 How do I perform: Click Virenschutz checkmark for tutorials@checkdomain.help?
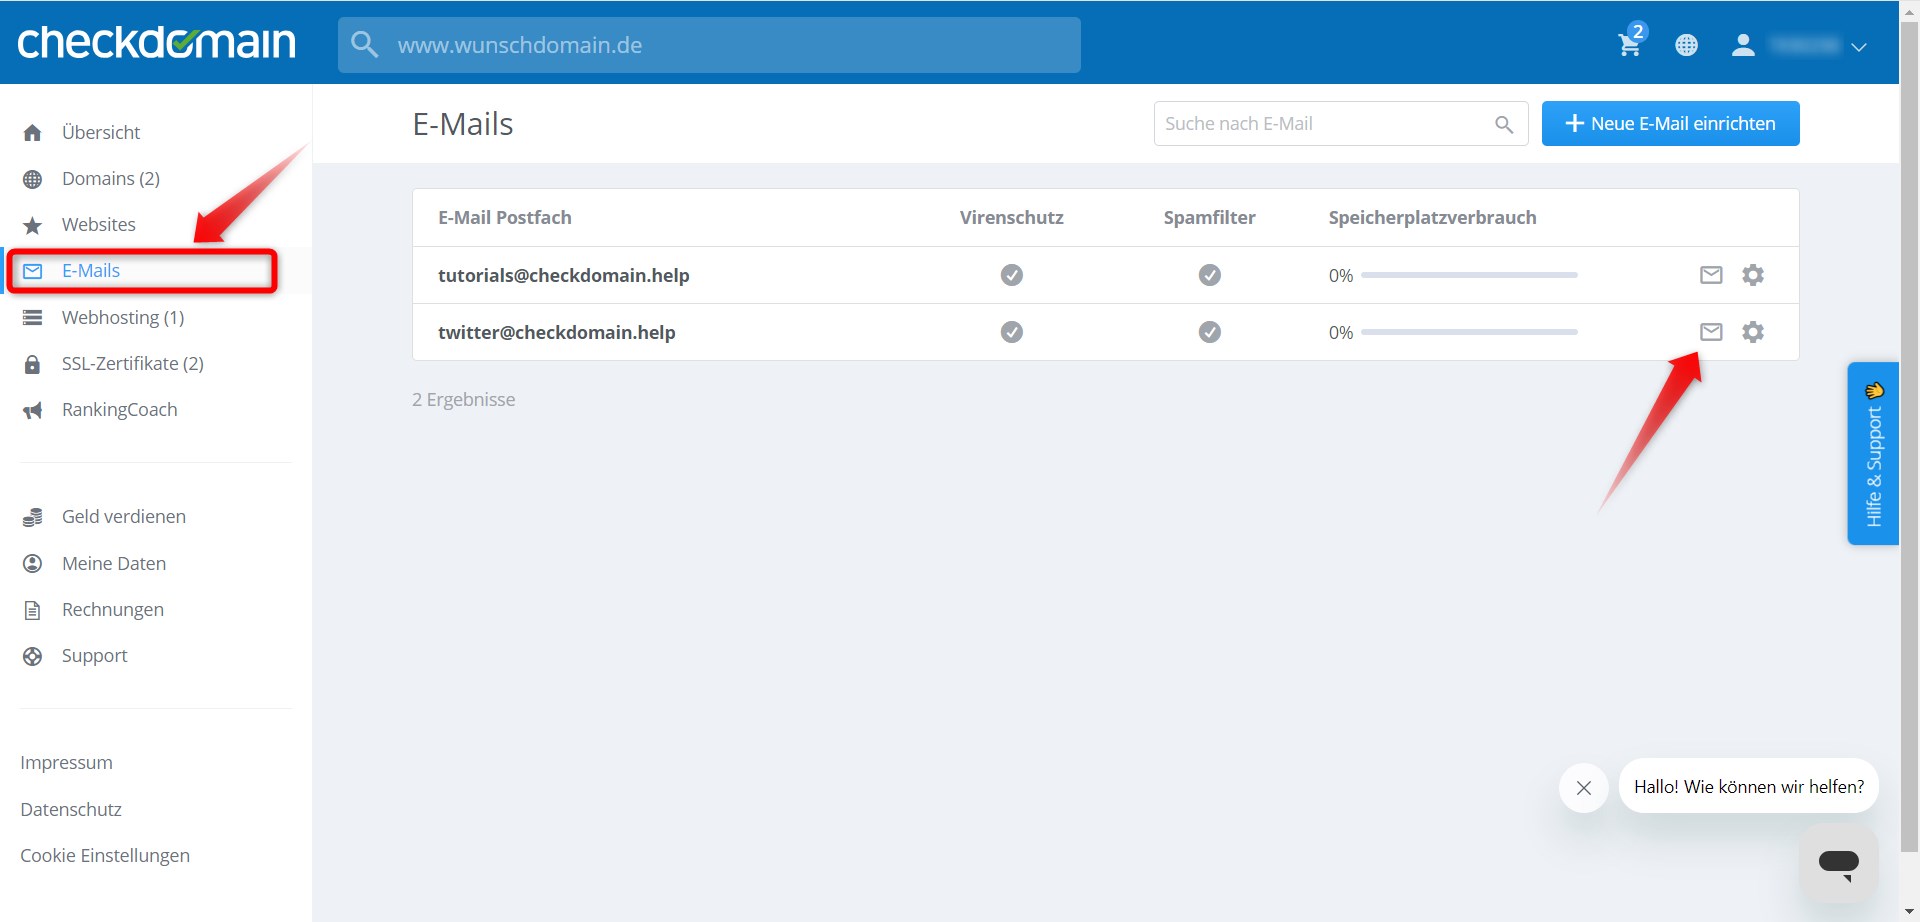pyautogui.click(x=1012, y=275)
